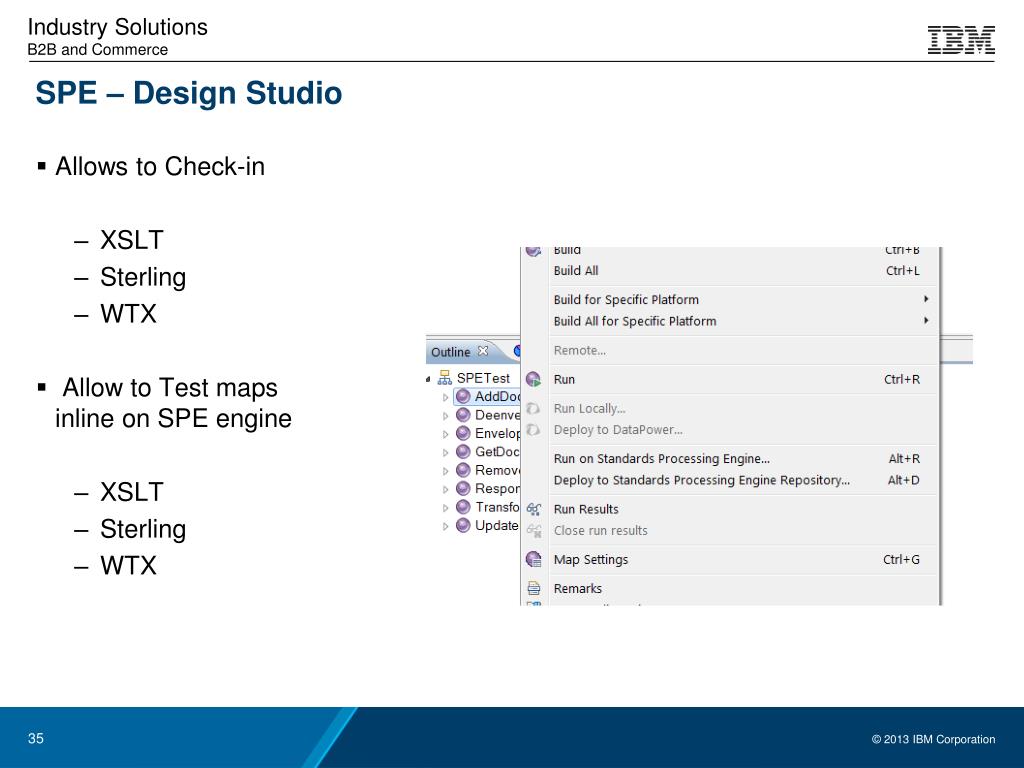Open the Build for Specific Platform submenu arrow
The image size is (1024, 768).
926,299
